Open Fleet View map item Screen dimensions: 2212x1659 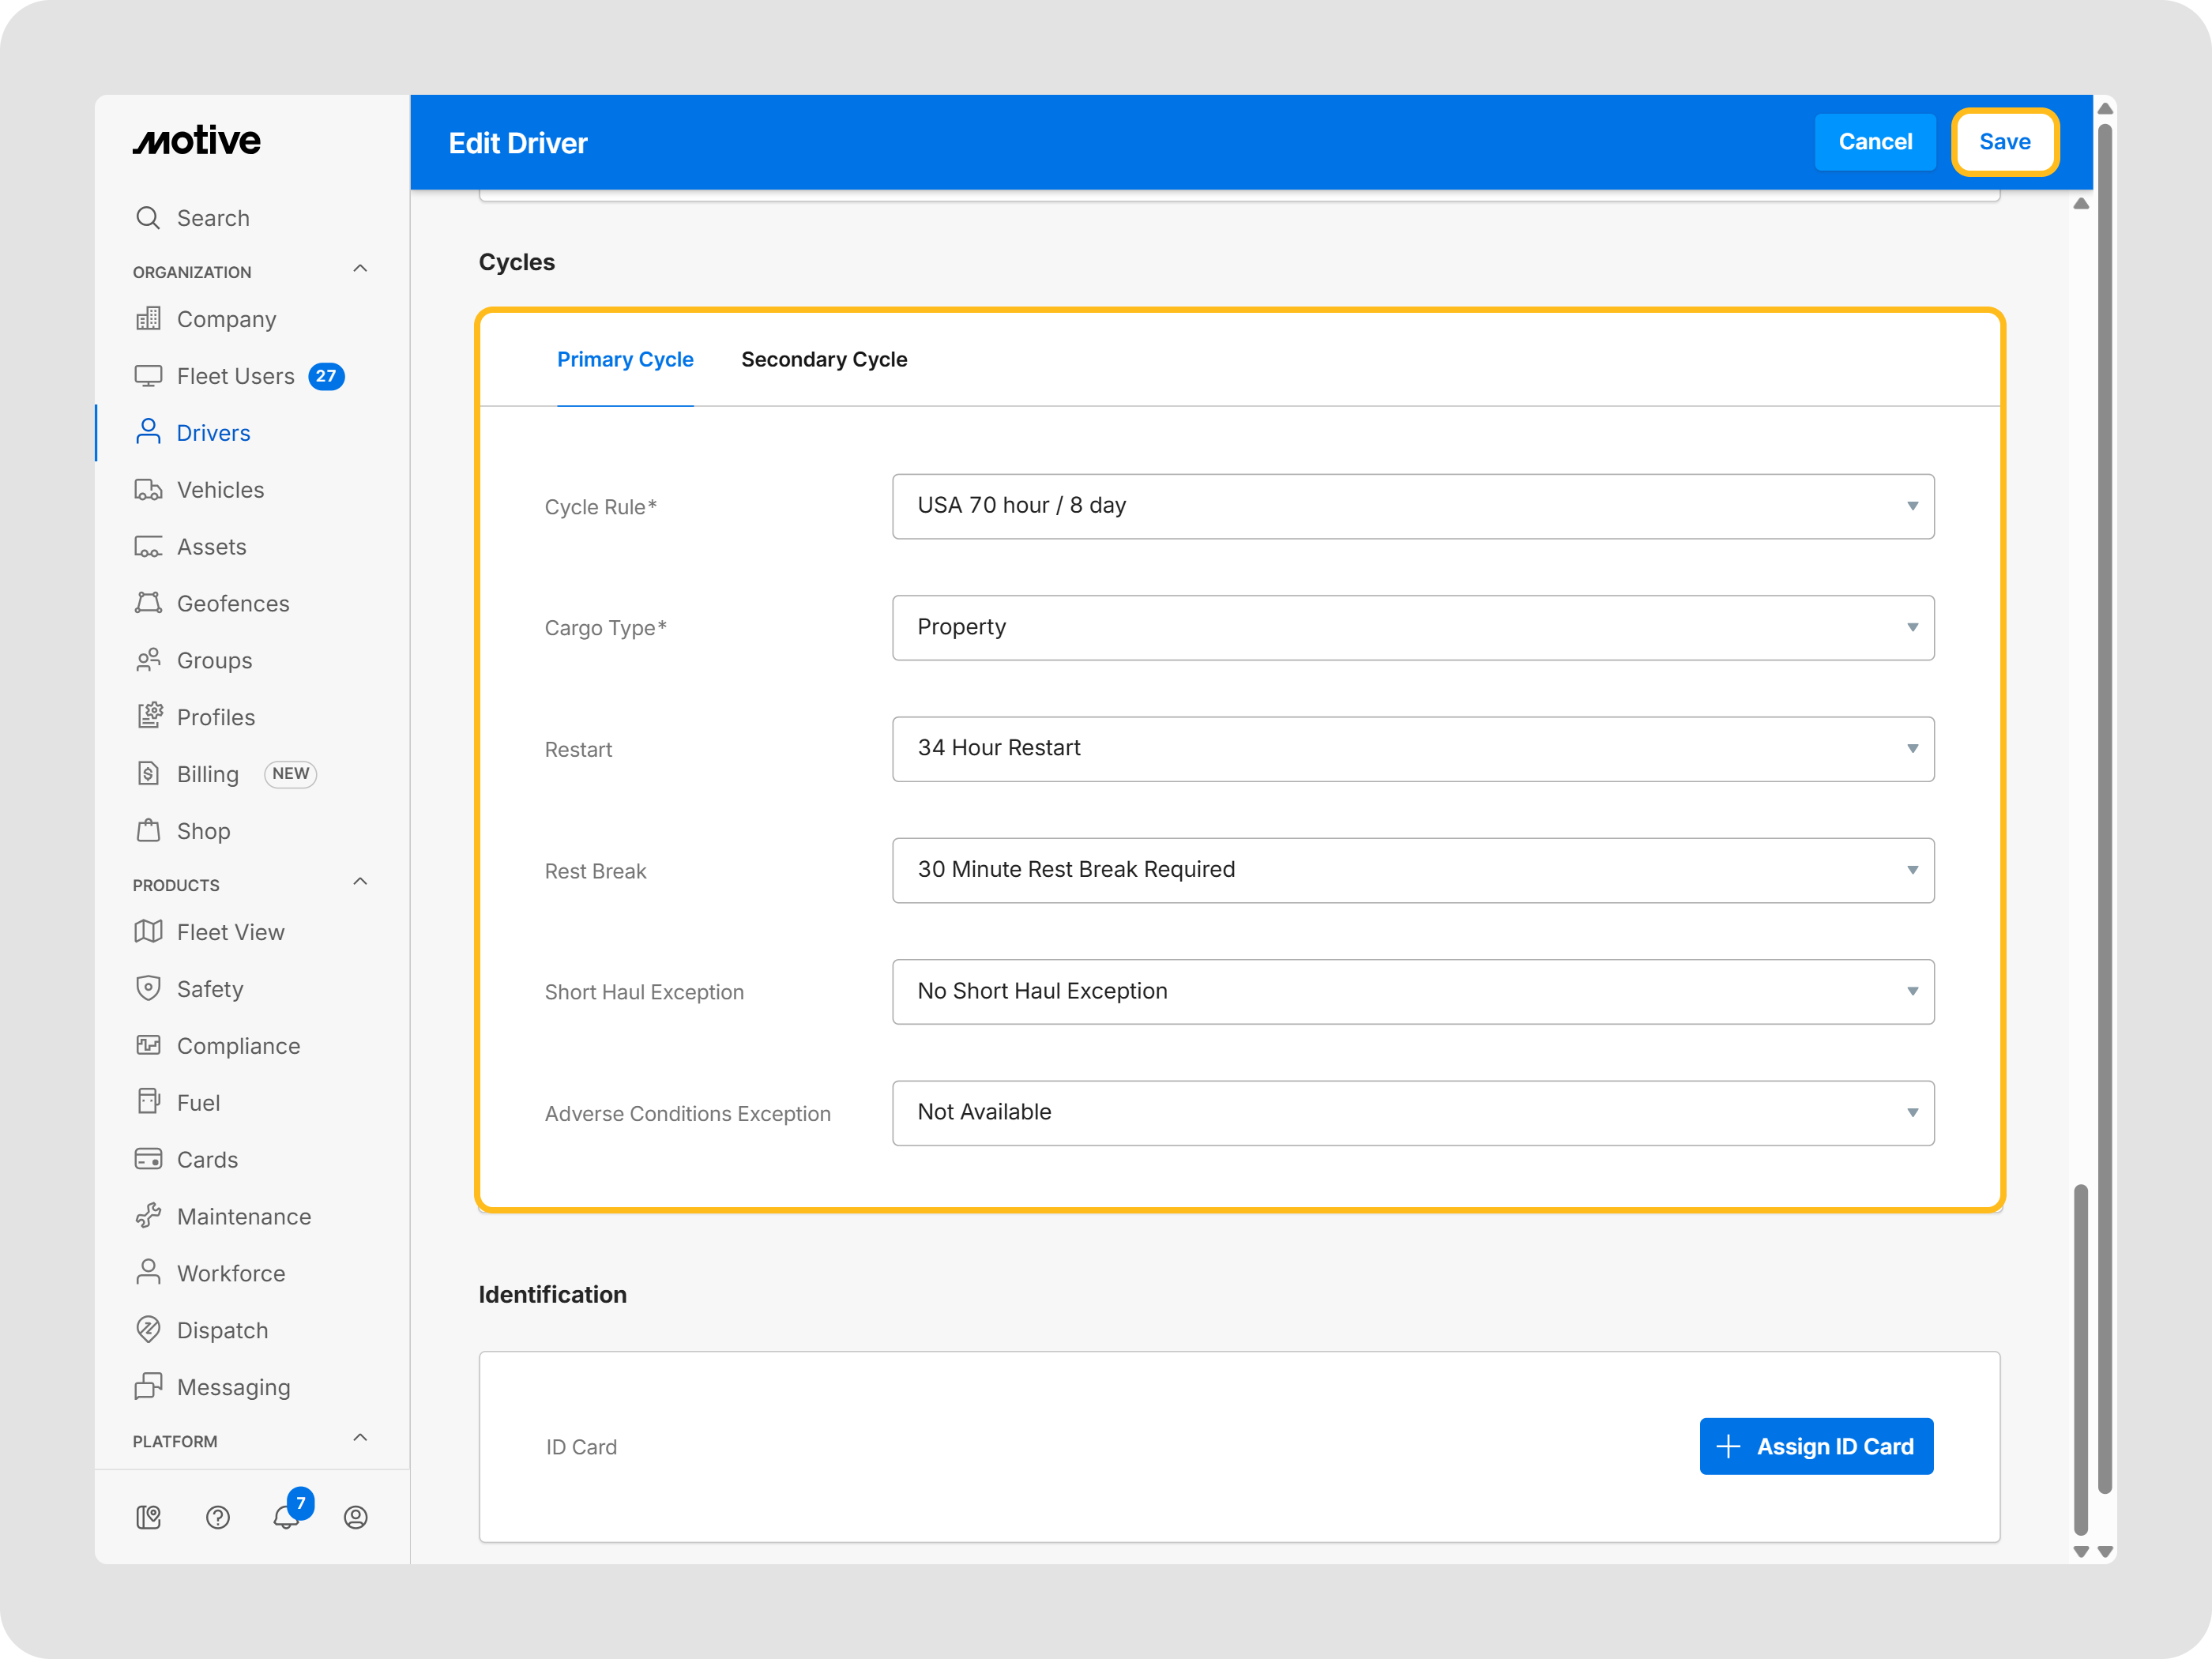click(230, 932)
